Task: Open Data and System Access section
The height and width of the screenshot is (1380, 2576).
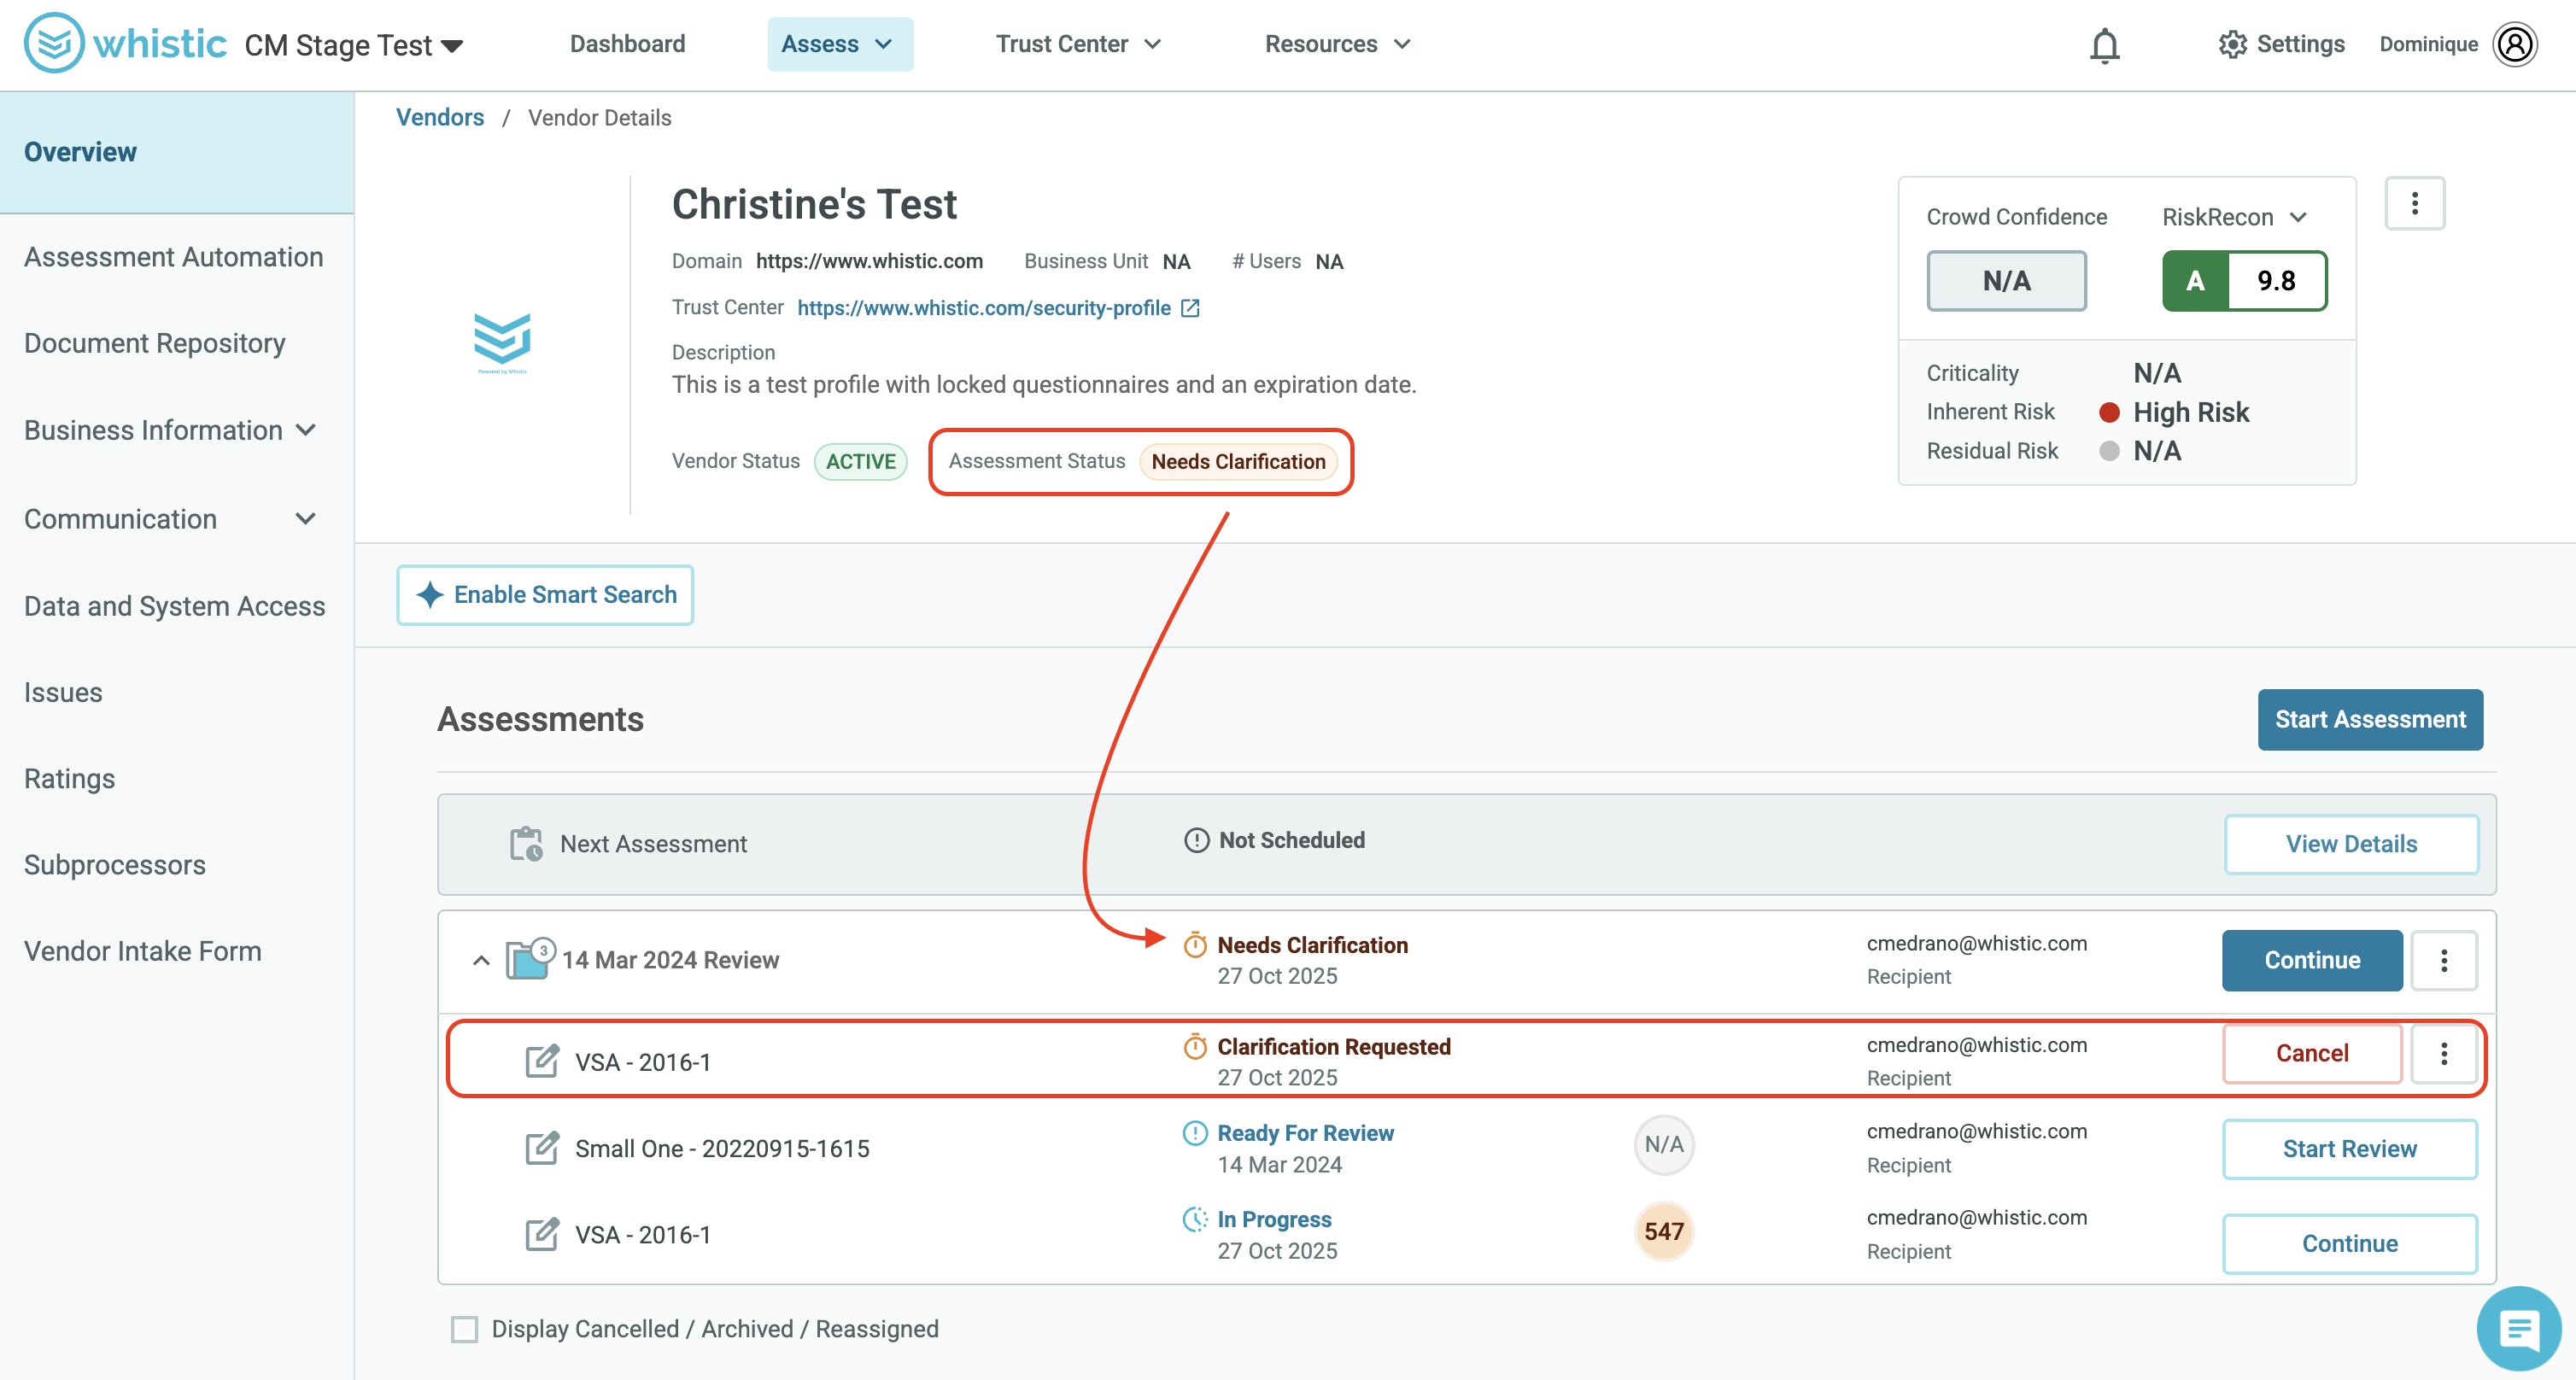Action: 174,606
